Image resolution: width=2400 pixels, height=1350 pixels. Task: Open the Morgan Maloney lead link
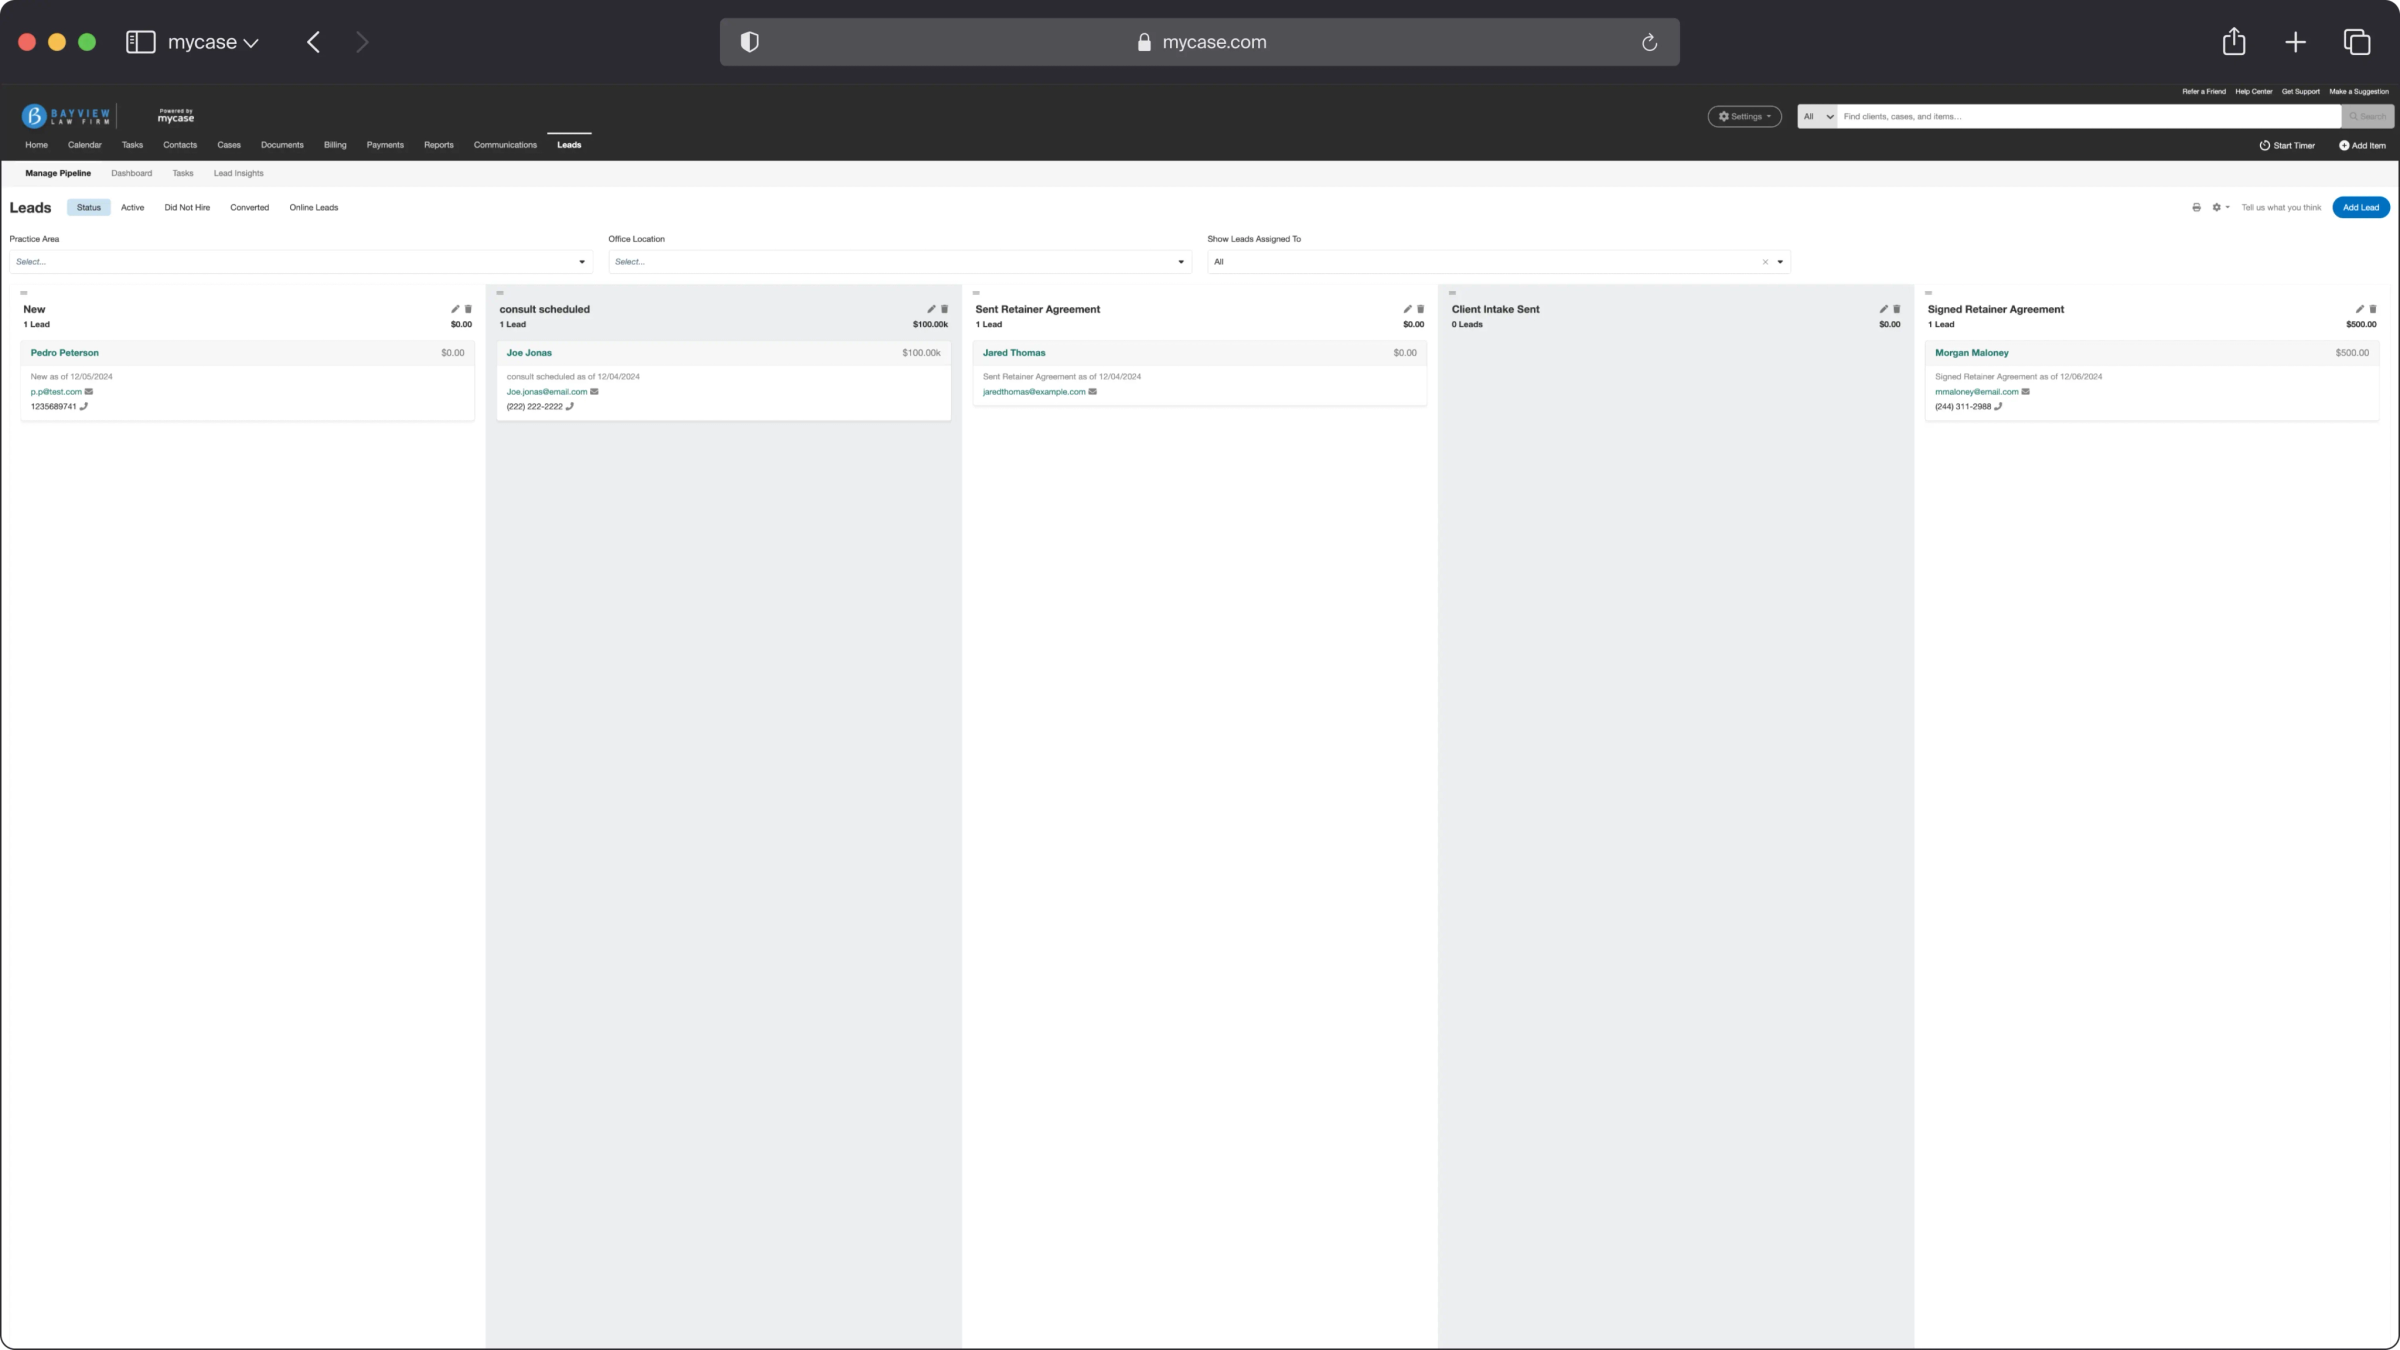coord(1971,352)
